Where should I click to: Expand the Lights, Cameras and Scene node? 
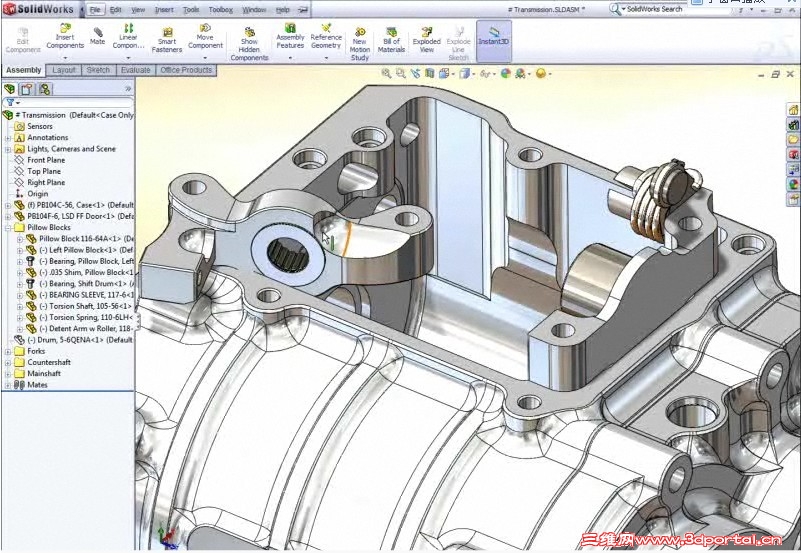click(x=8, y=149)
